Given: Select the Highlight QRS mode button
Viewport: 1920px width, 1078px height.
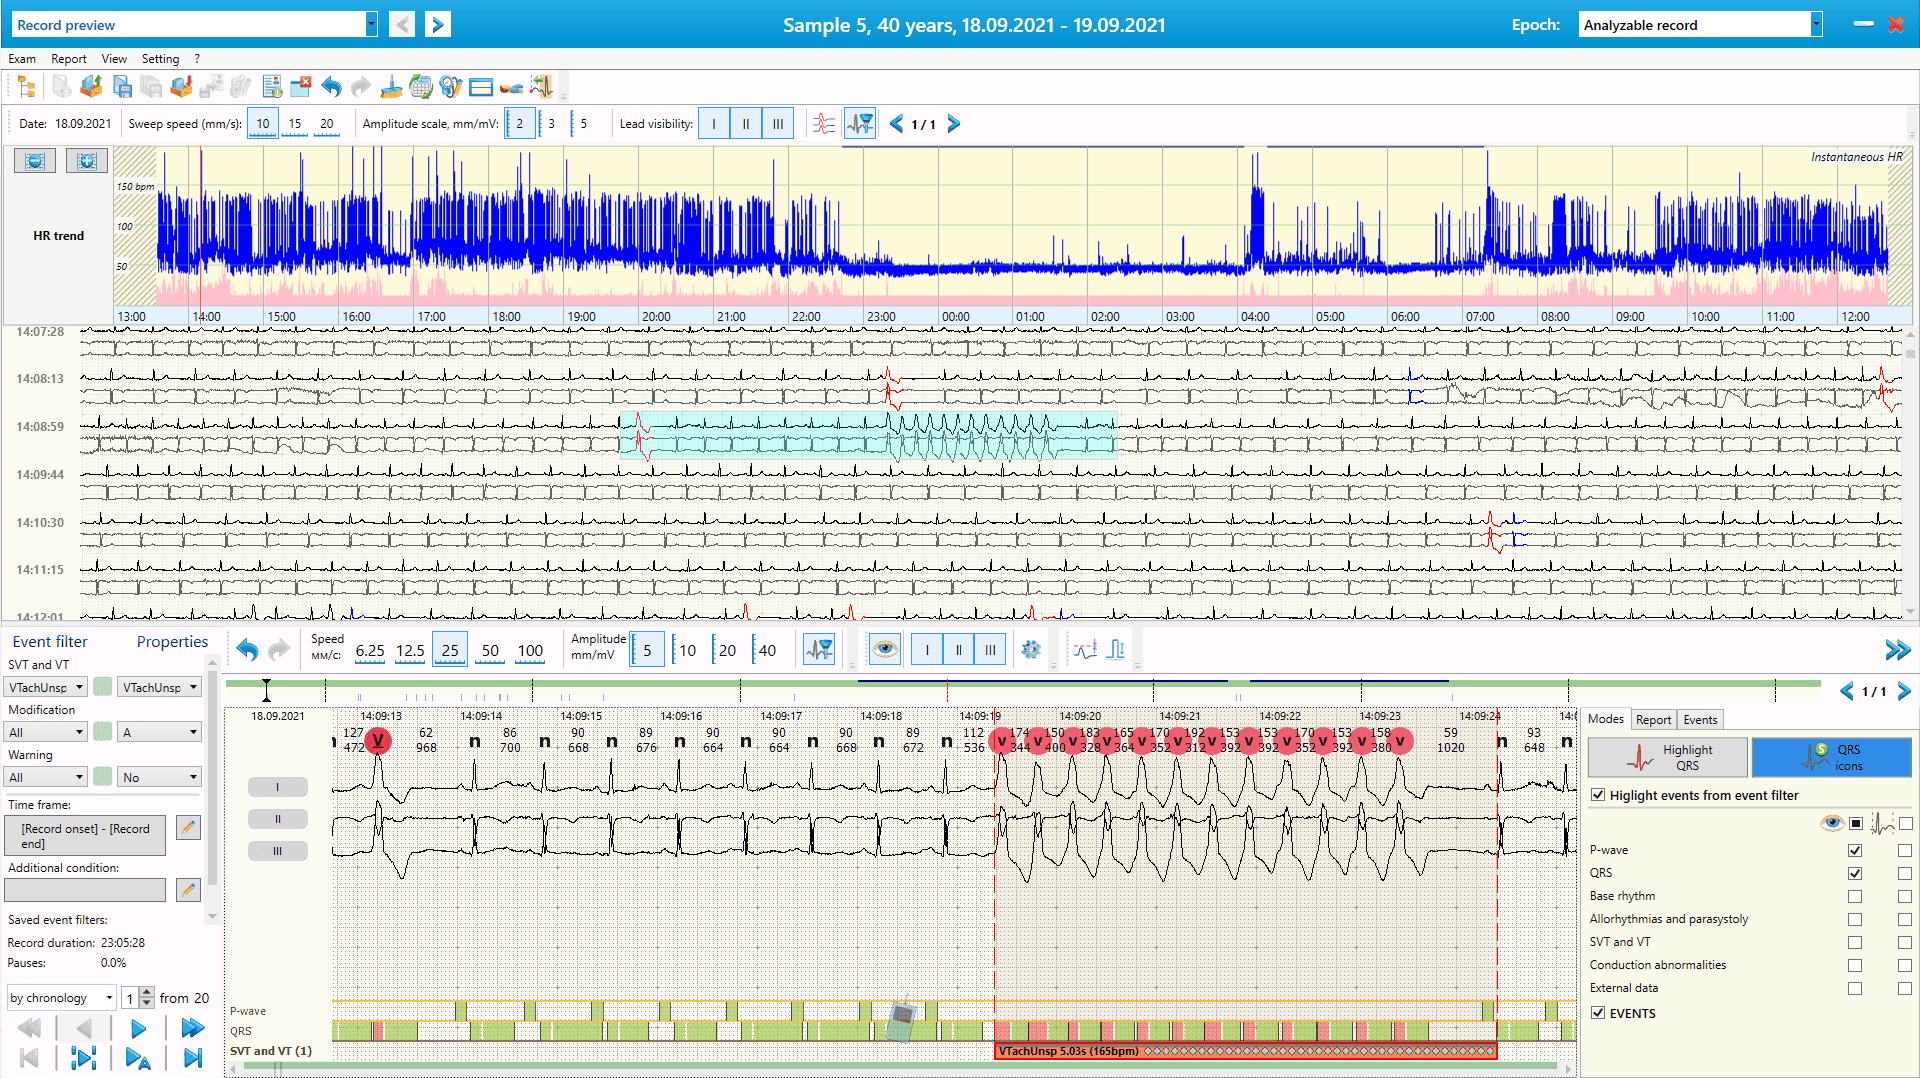Looking at the screenshot, I should coord(1668,757).
